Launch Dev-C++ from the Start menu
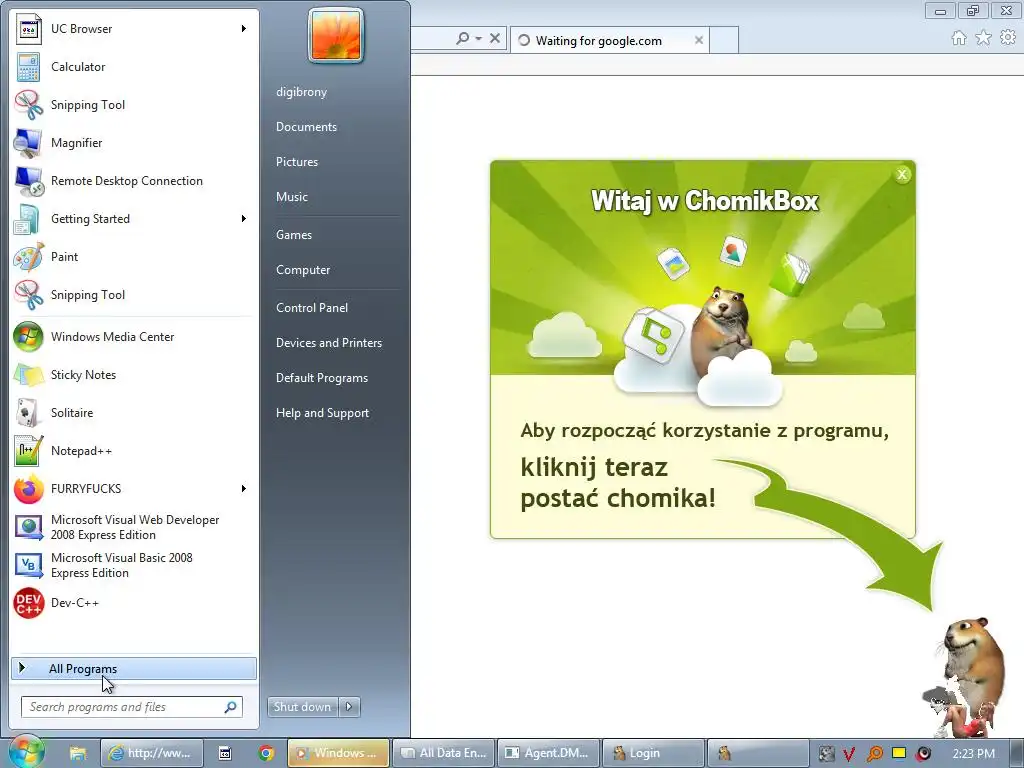 pyautogui.click(x=134, y=603)
